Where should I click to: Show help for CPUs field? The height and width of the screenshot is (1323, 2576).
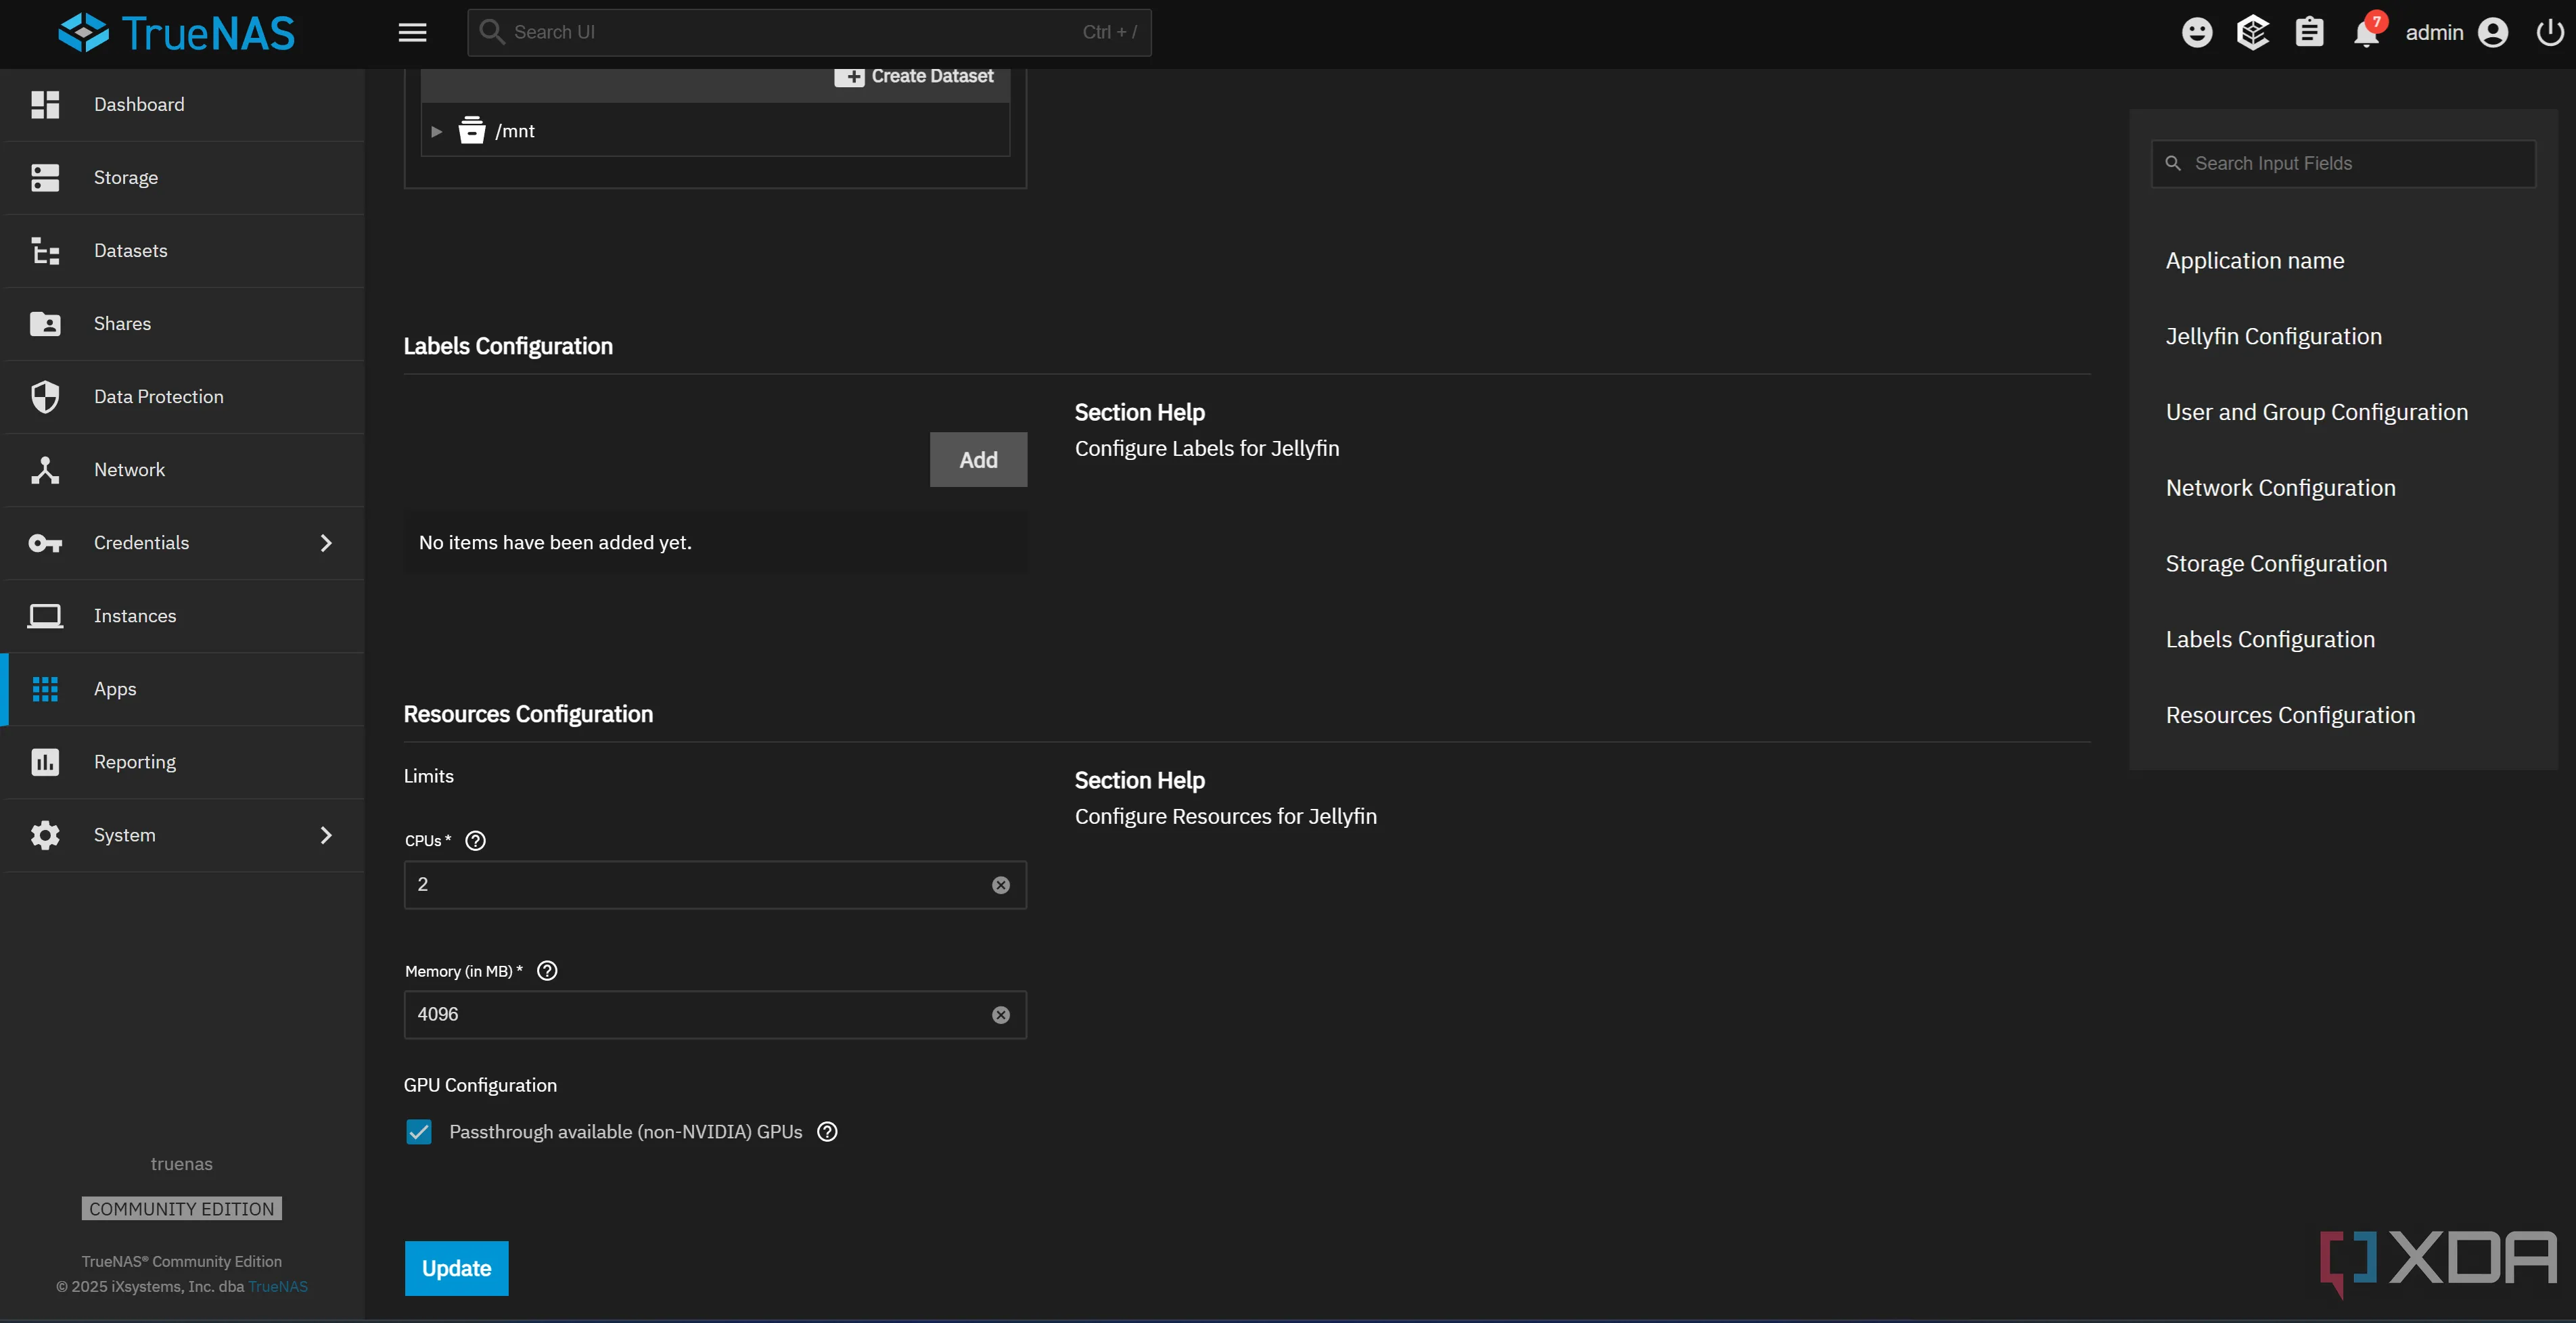coord(476,841)
